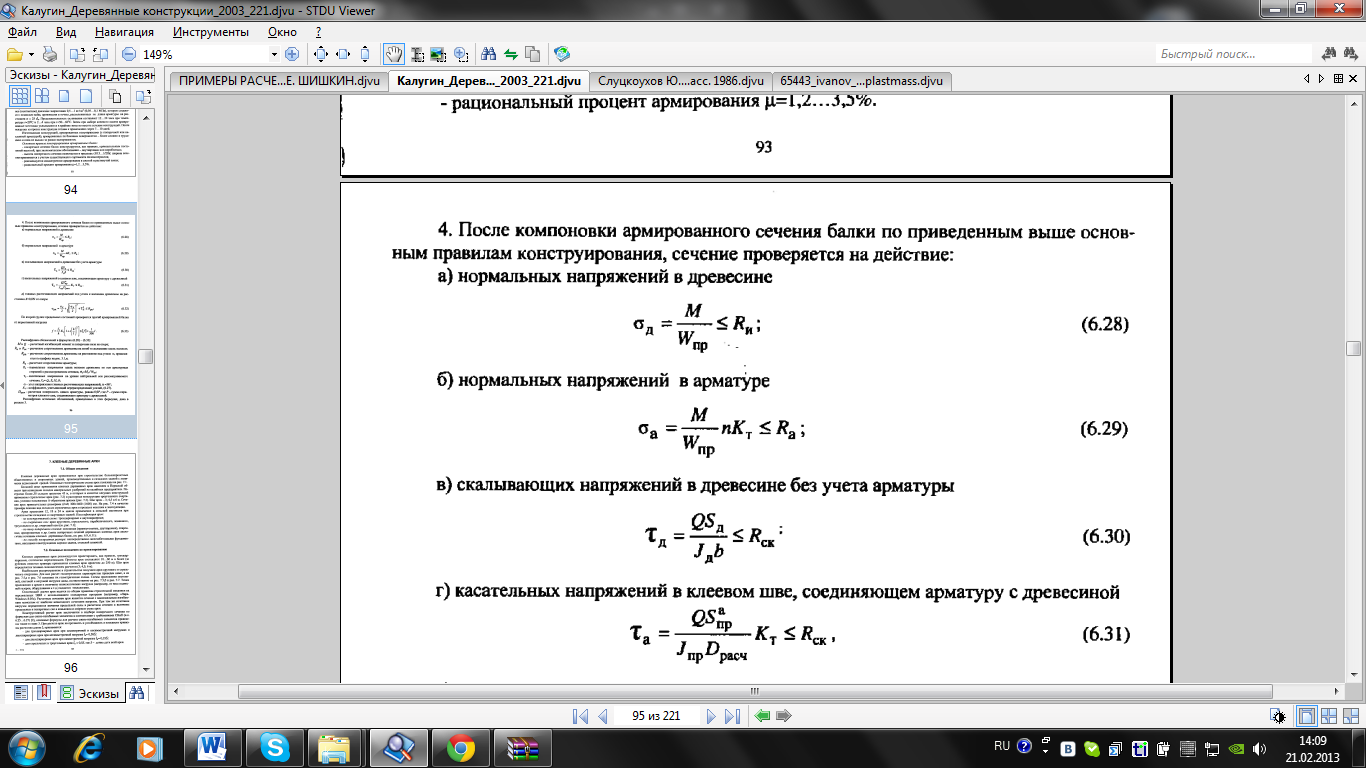The height and width of the screenshot is (768, 1366).
Task: Expand the recent files arrow beside Open
Action: [30, 54]
